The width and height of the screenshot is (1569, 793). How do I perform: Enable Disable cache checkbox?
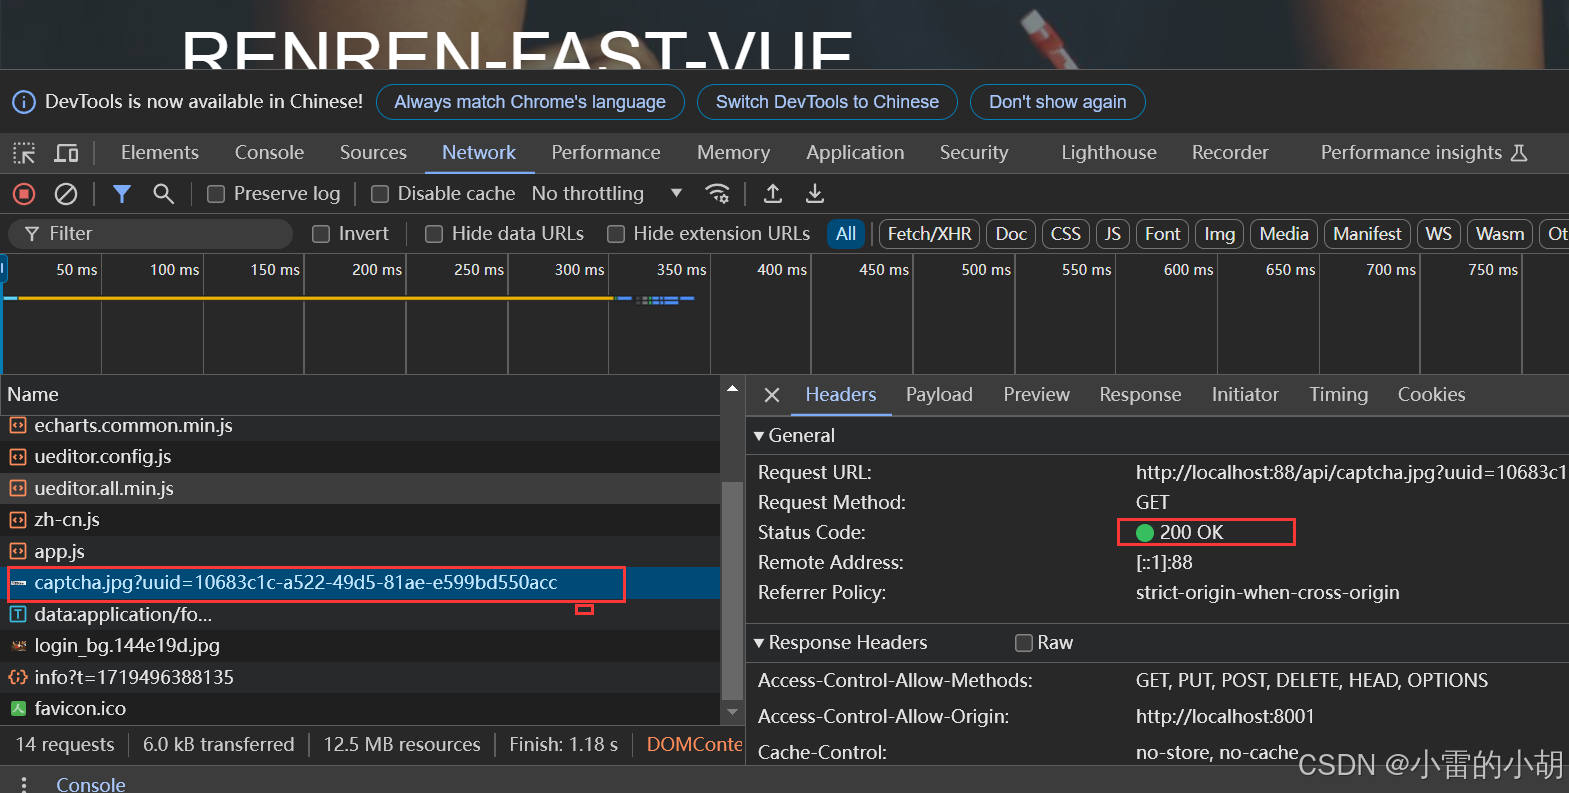click(380, 194)
